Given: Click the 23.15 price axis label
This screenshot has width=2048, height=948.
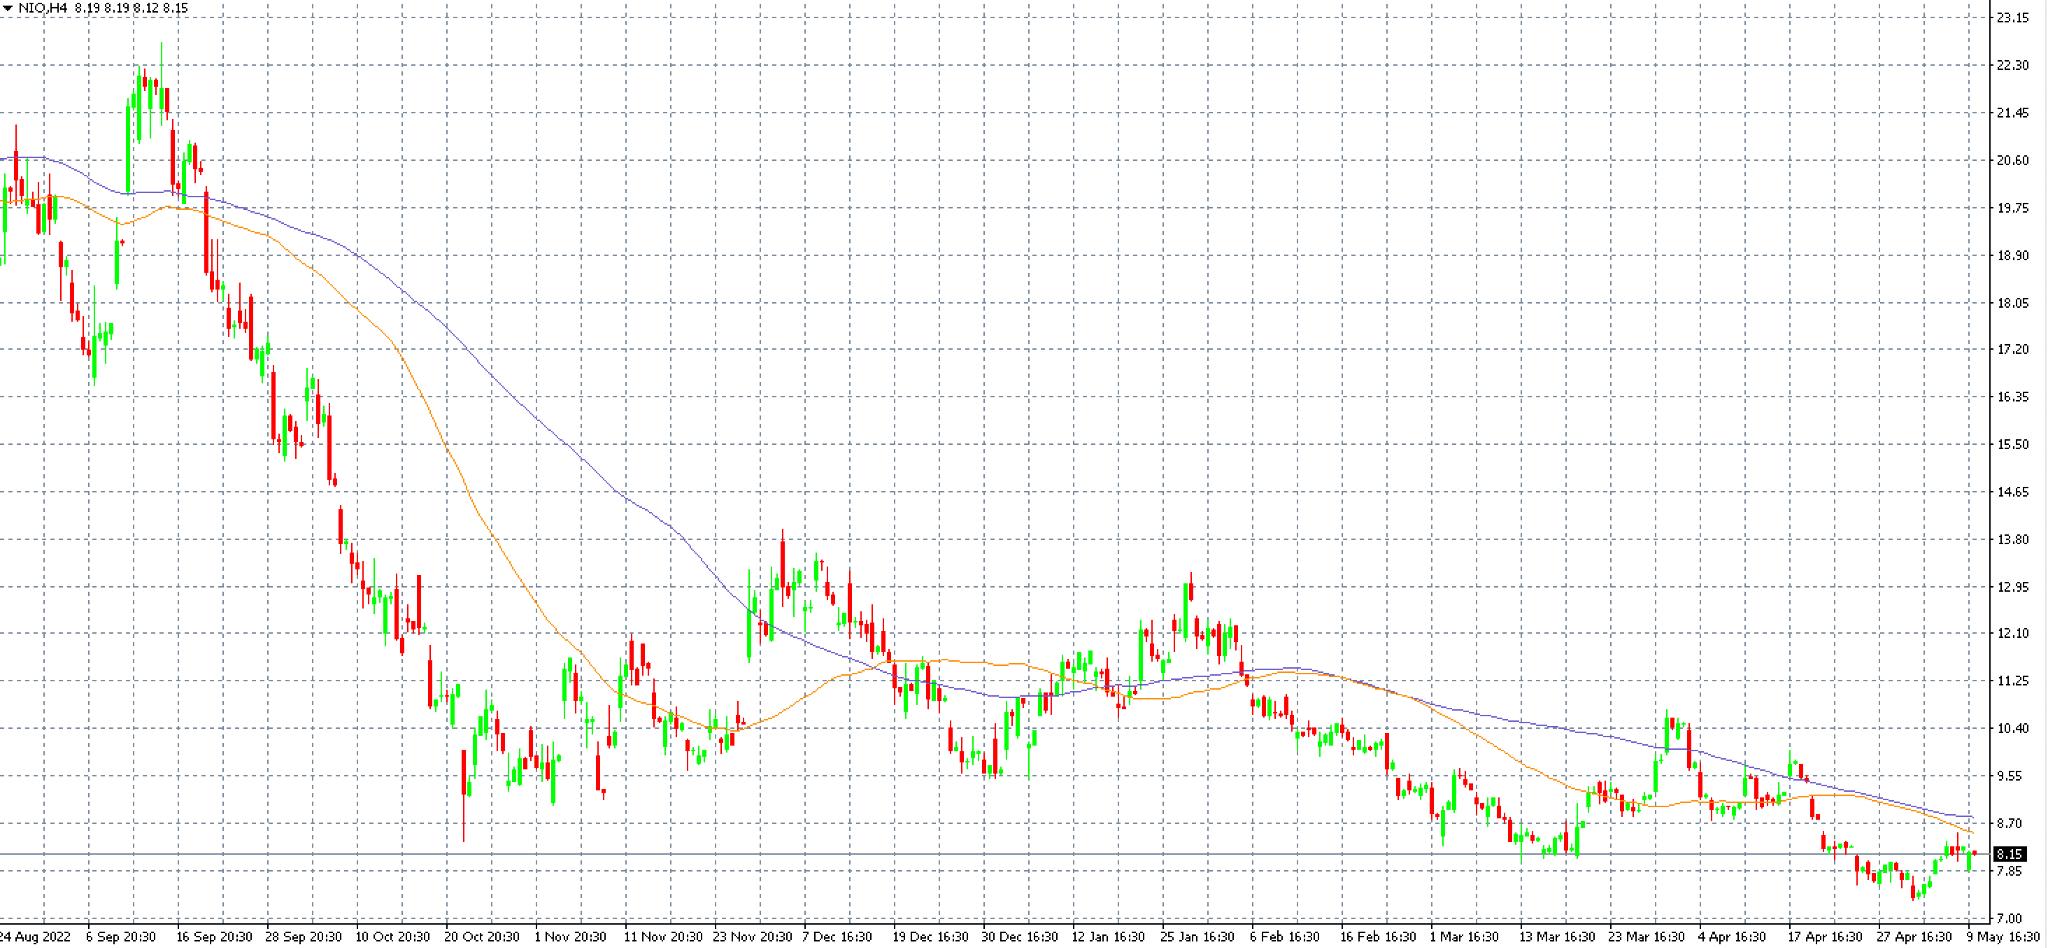Looking at the screenshot, I should (x=2012, y=18).
